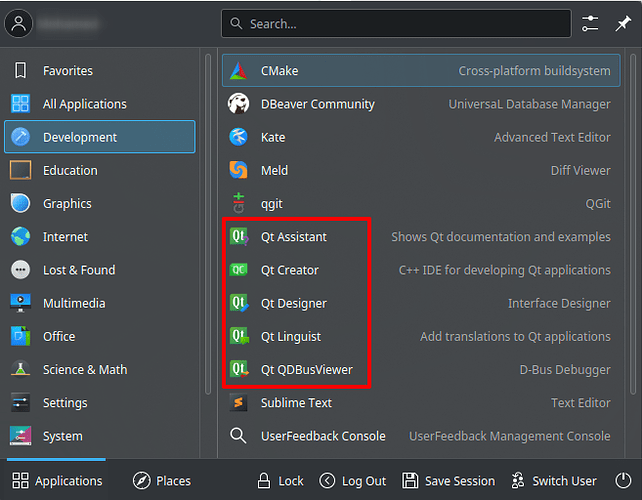642x500 pixels.
Task: Open the Settings category
Action: pyautogui.click(x=99, y=403)
